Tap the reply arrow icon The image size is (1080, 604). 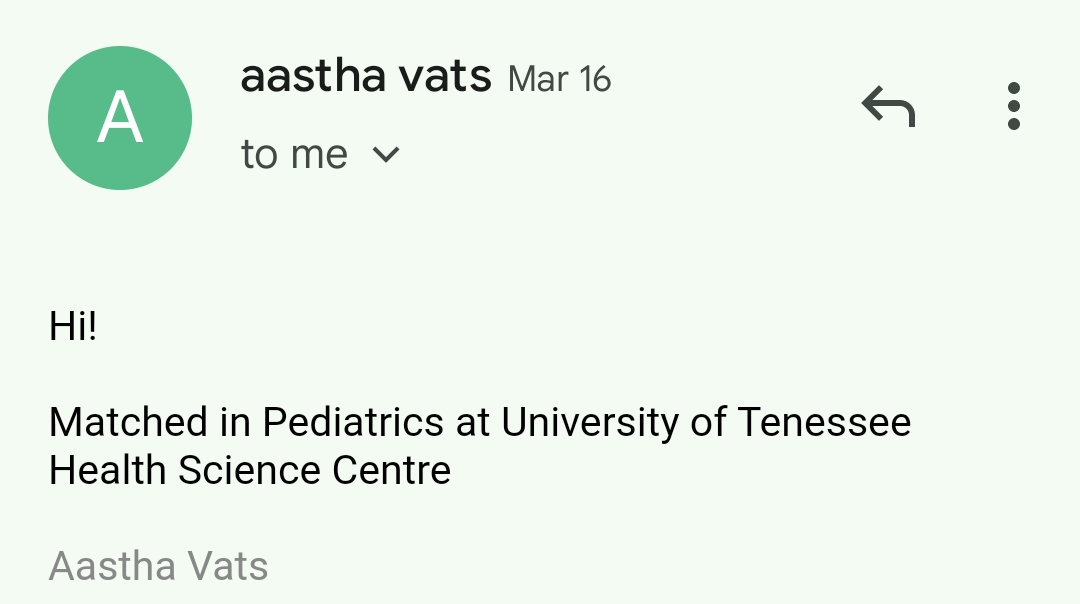point(888,106)
